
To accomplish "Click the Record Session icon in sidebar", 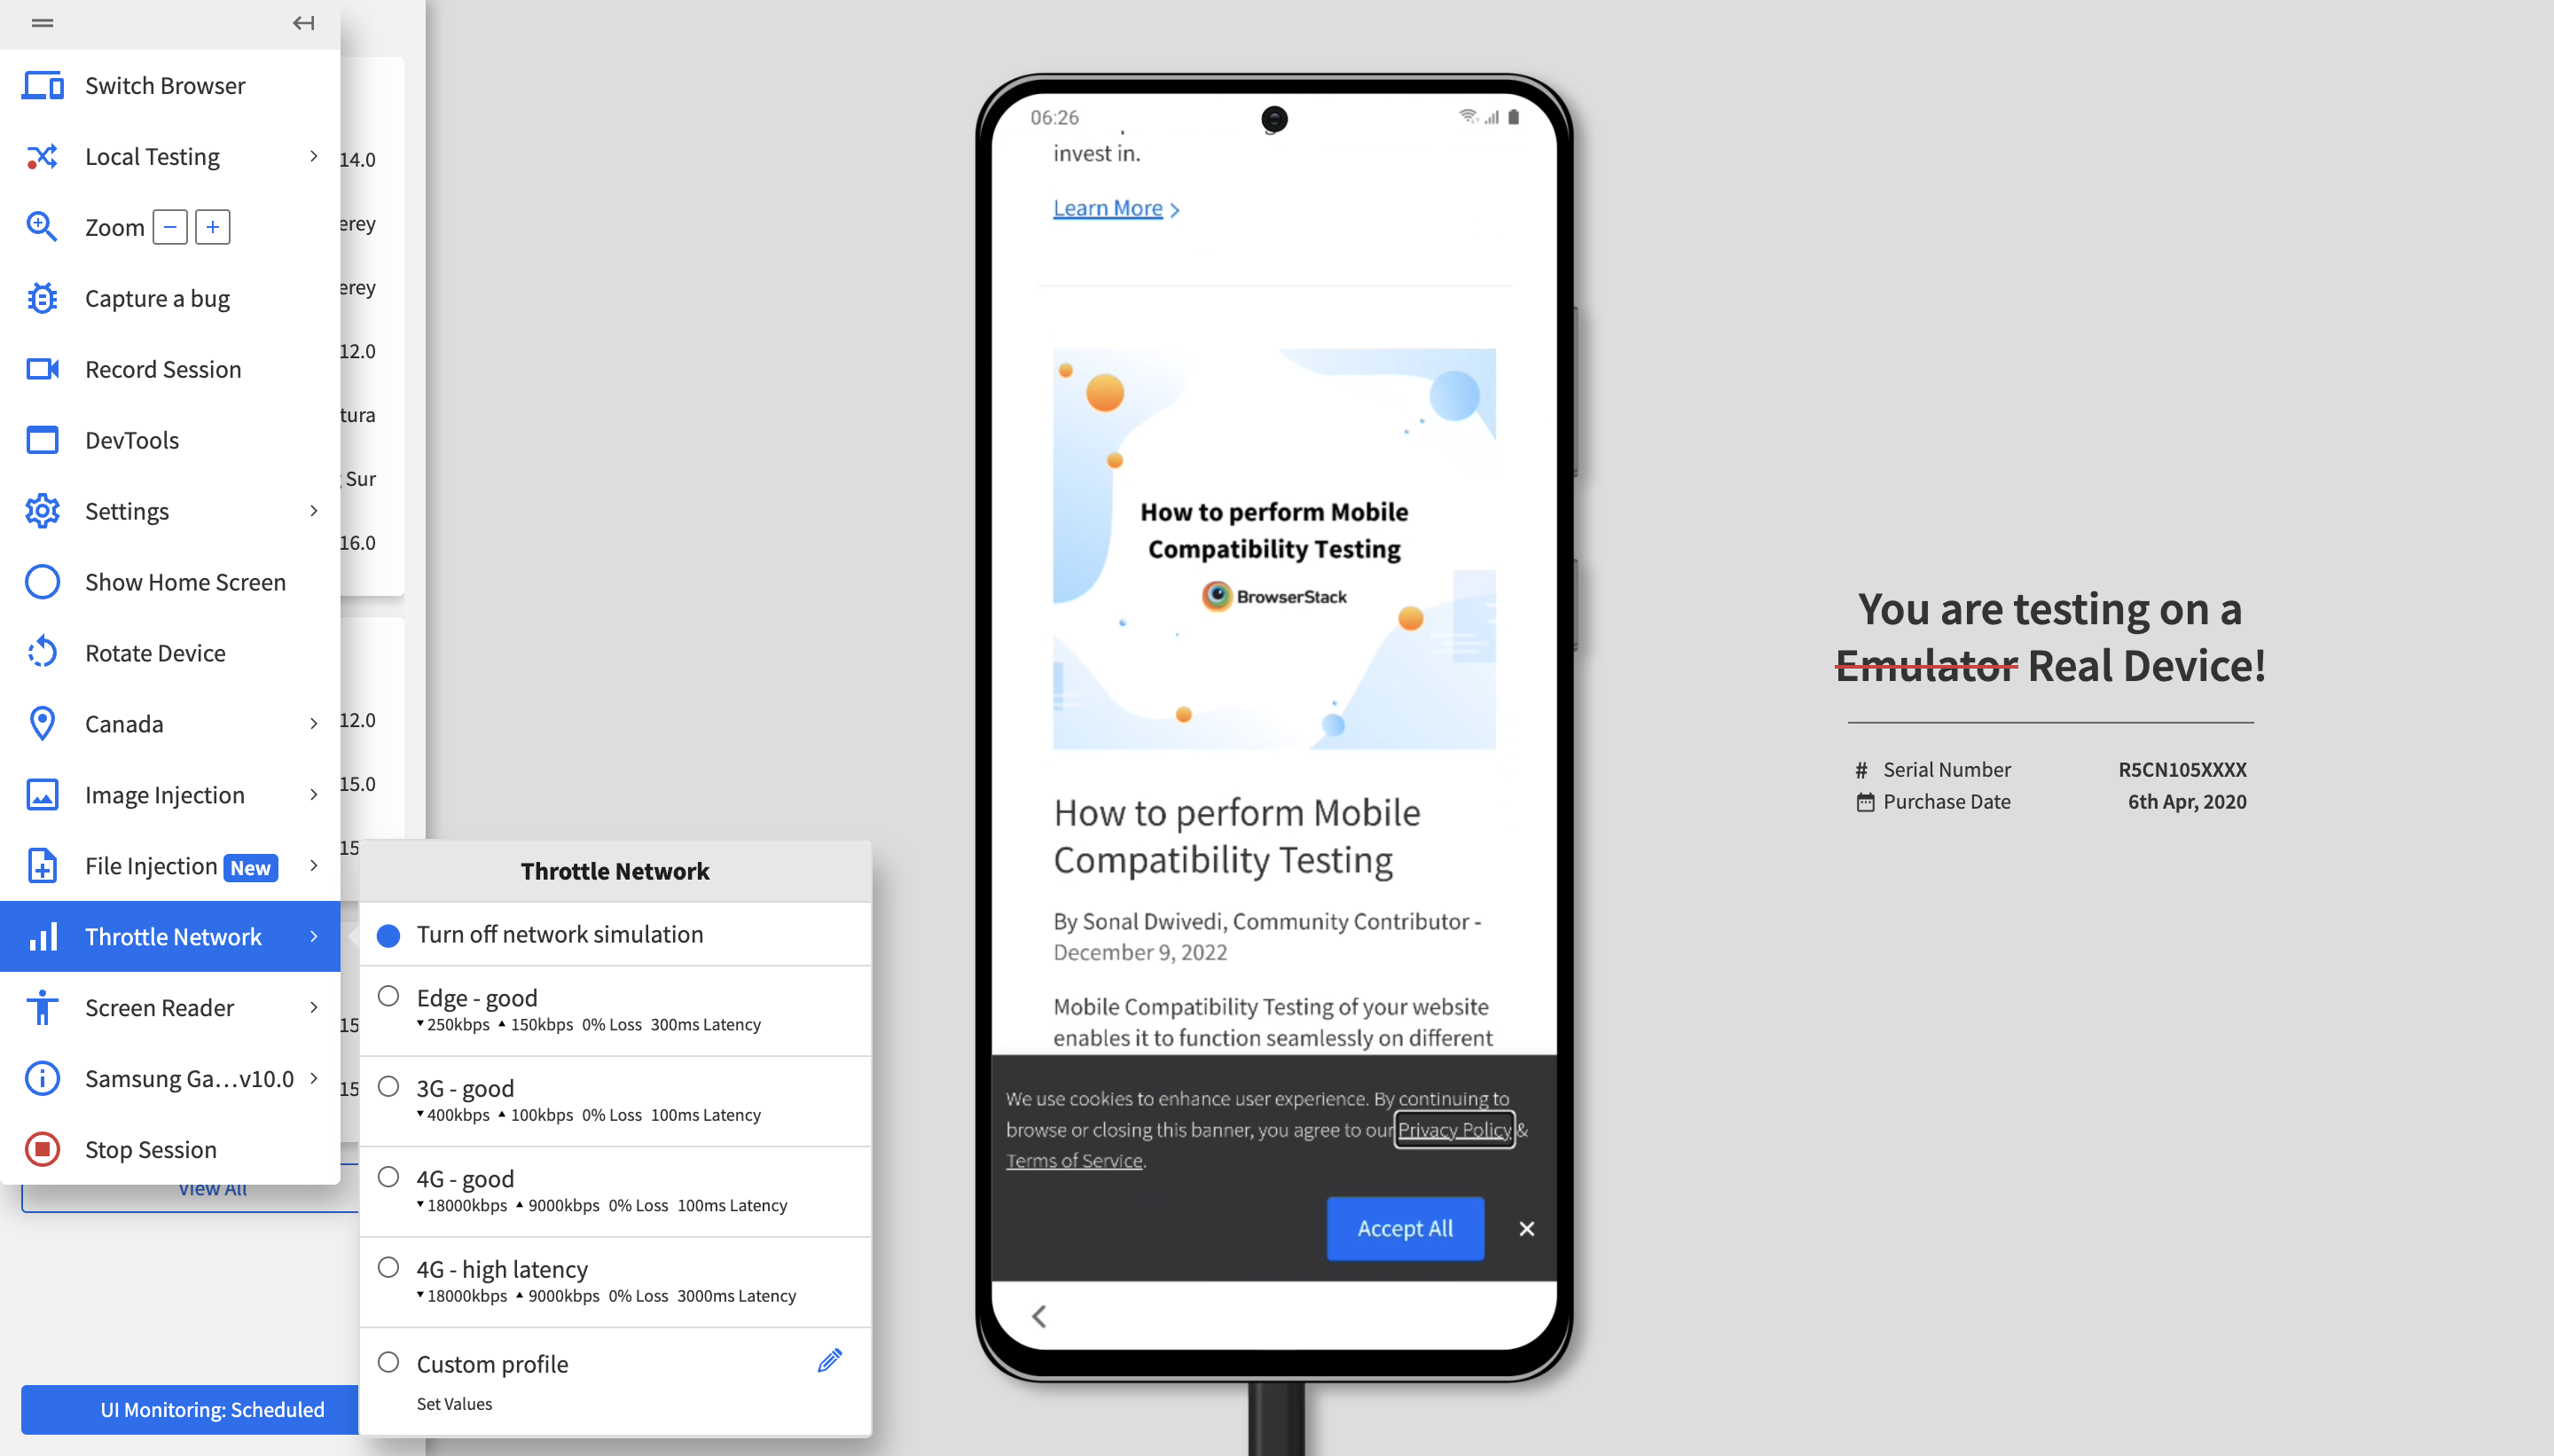I will point(42,368).
